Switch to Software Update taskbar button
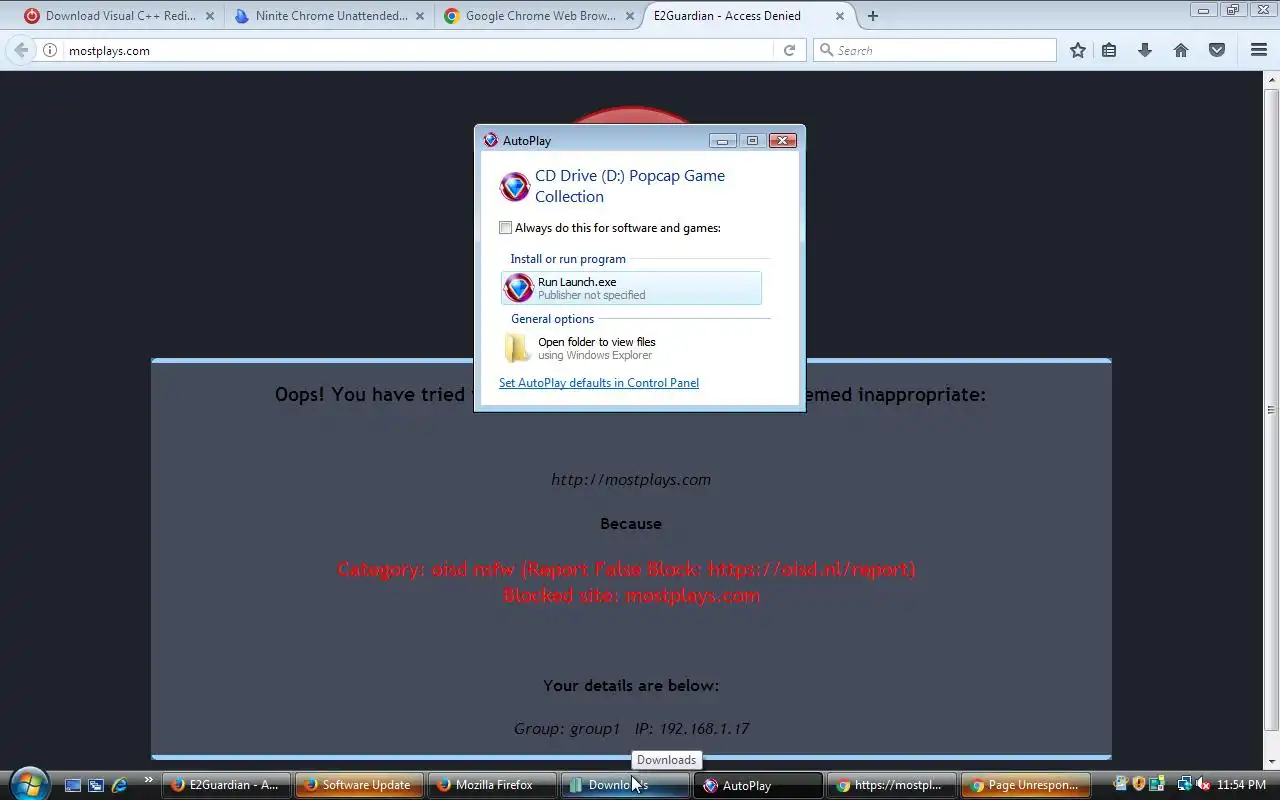Viewport: 1280px width, 800px height. (359, 785)
